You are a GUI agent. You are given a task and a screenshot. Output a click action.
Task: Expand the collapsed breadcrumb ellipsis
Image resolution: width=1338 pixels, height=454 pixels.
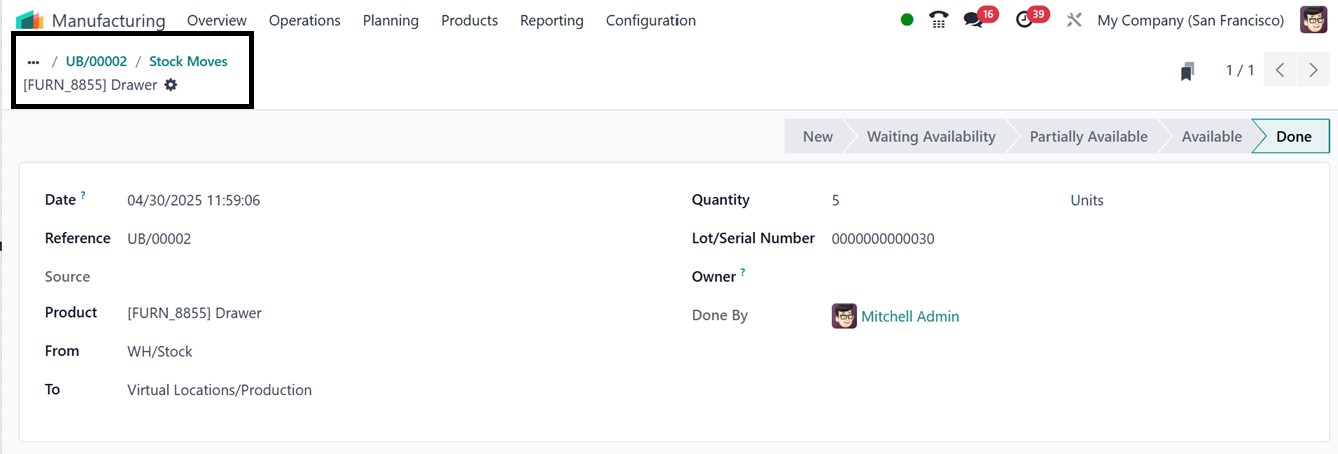tap(33, 62)
